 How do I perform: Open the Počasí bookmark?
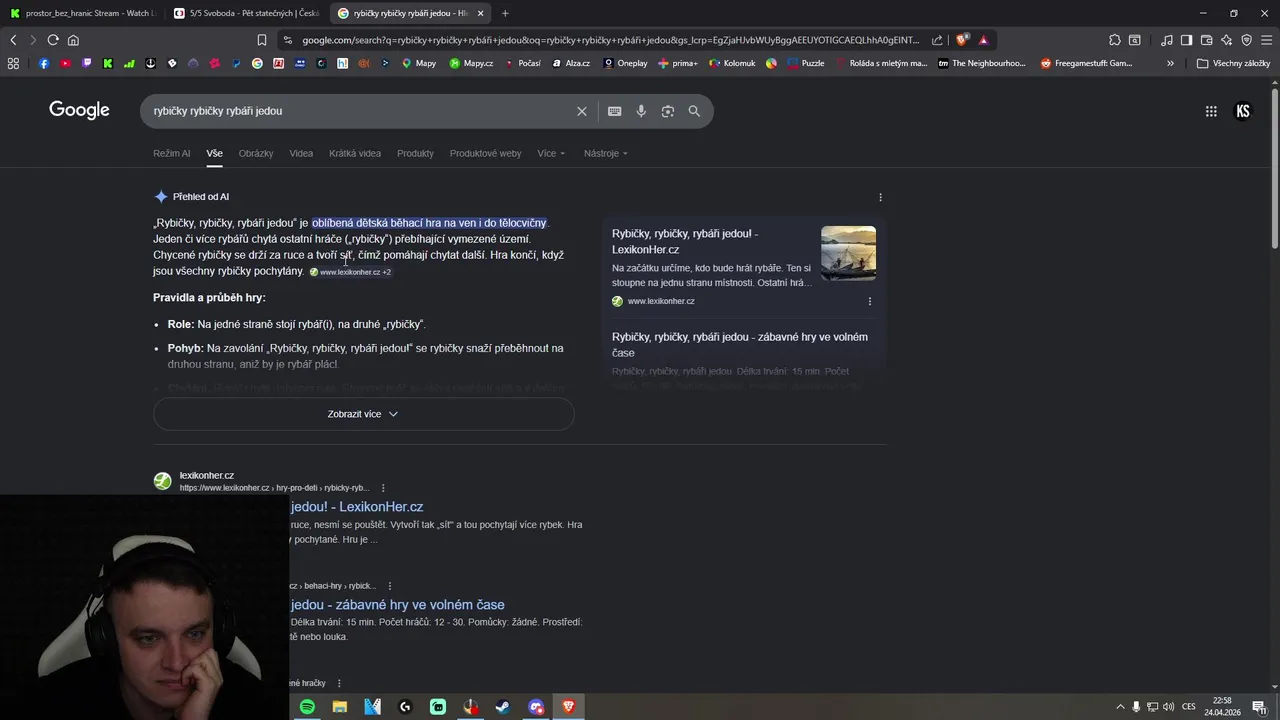point(523,63)
